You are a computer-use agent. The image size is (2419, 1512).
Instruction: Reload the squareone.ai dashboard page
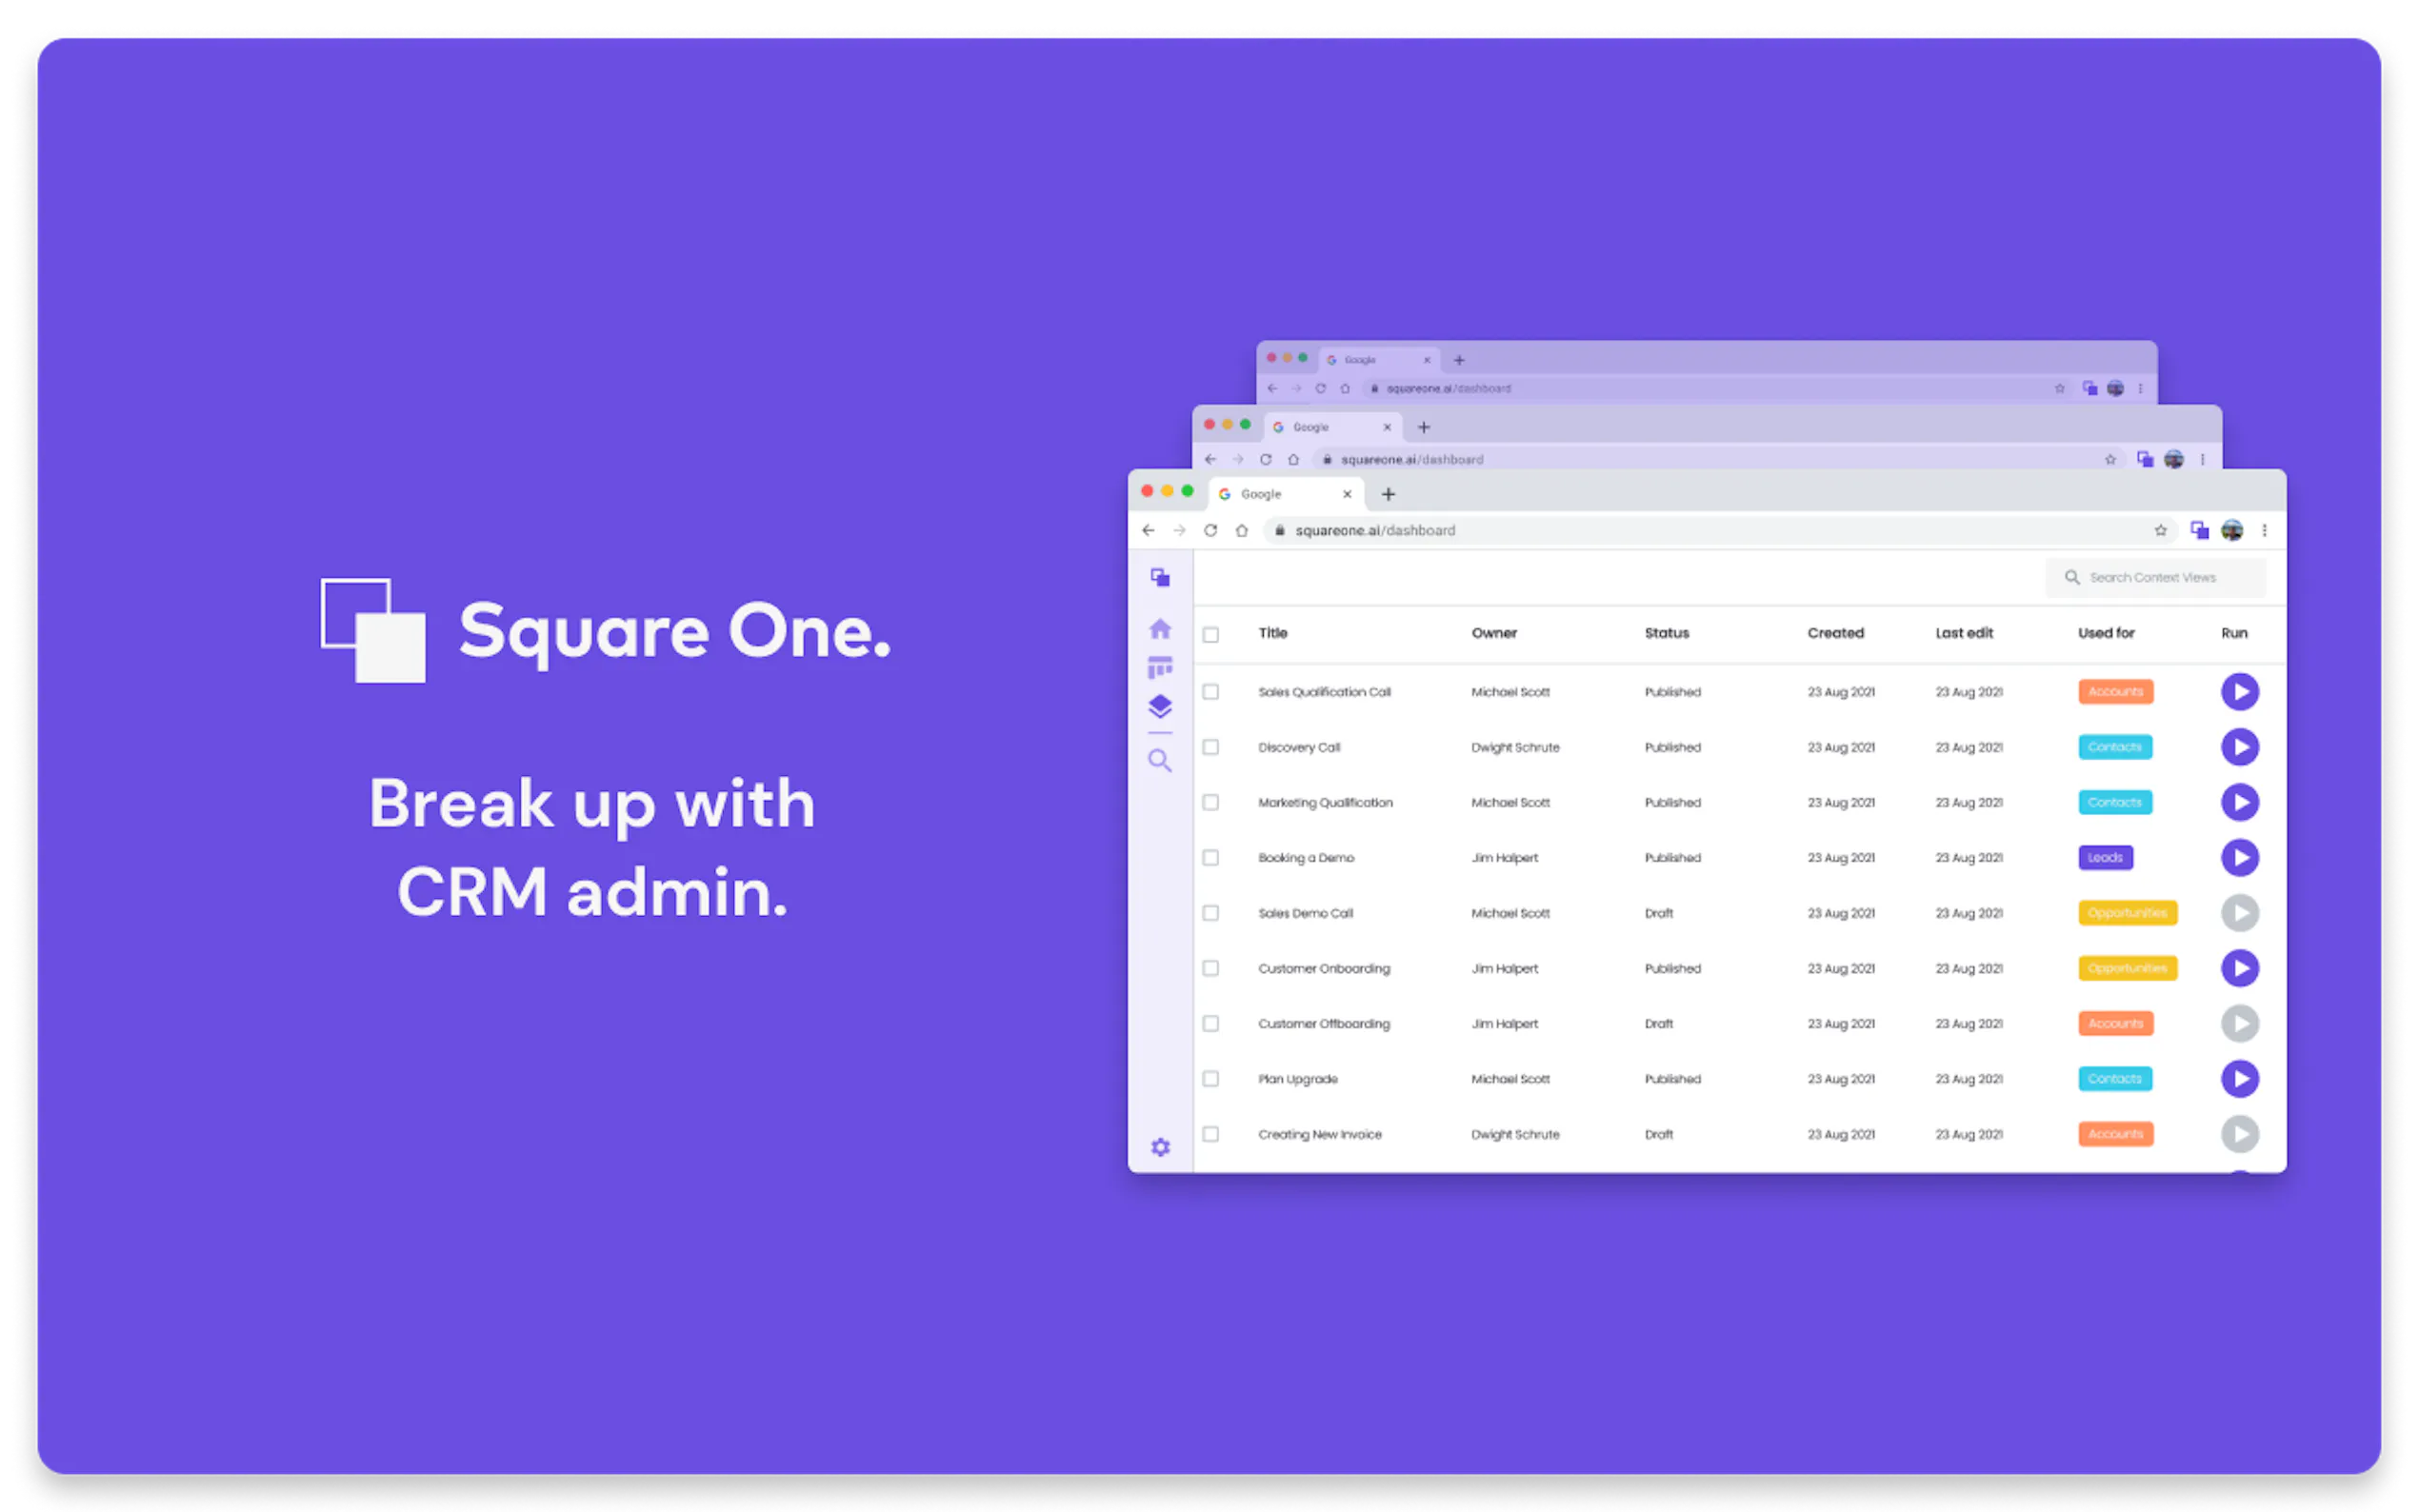[1210, 530]
